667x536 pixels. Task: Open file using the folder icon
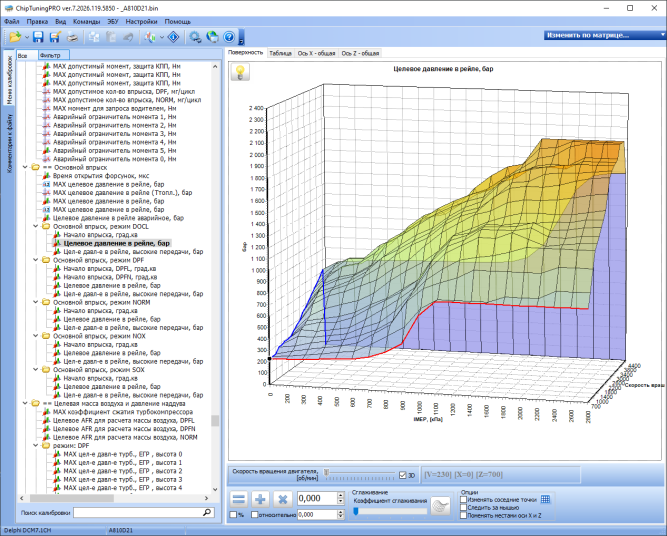[15, 37]
